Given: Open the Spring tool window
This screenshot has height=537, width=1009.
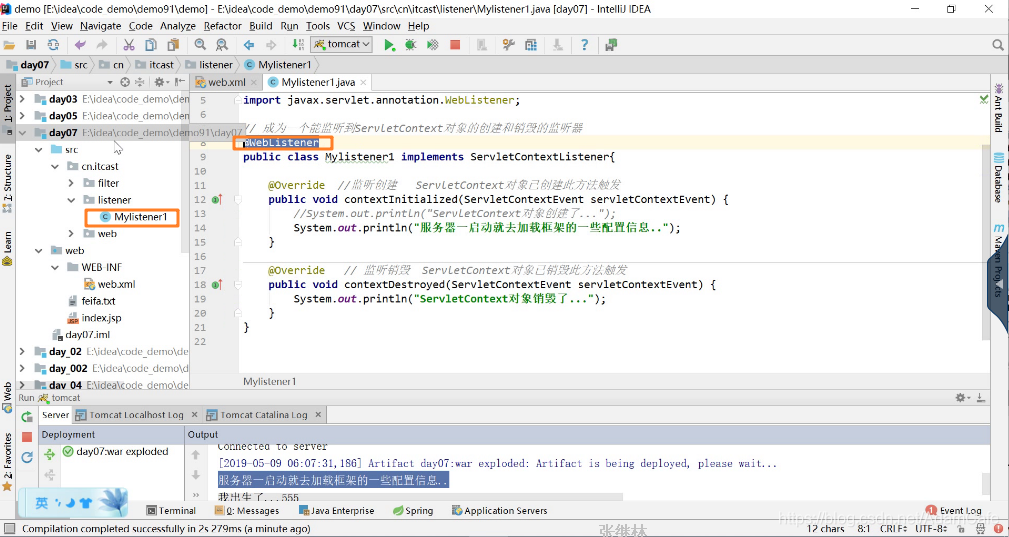Looking at the screenshot, I should pos(412,511).
